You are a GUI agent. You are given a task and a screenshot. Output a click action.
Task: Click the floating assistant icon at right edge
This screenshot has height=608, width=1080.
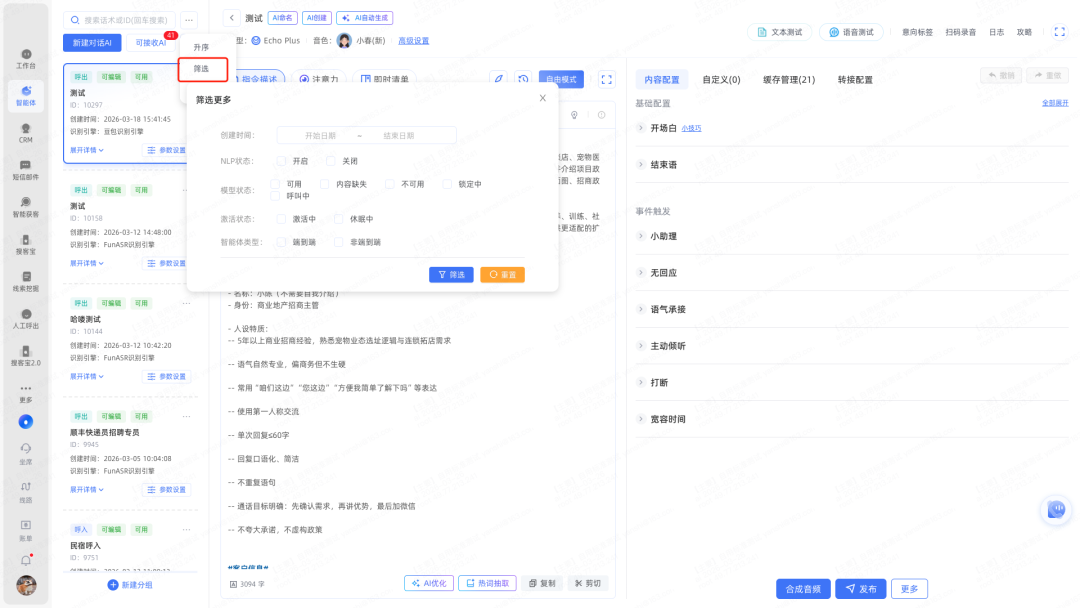[x=1056, y=510]
